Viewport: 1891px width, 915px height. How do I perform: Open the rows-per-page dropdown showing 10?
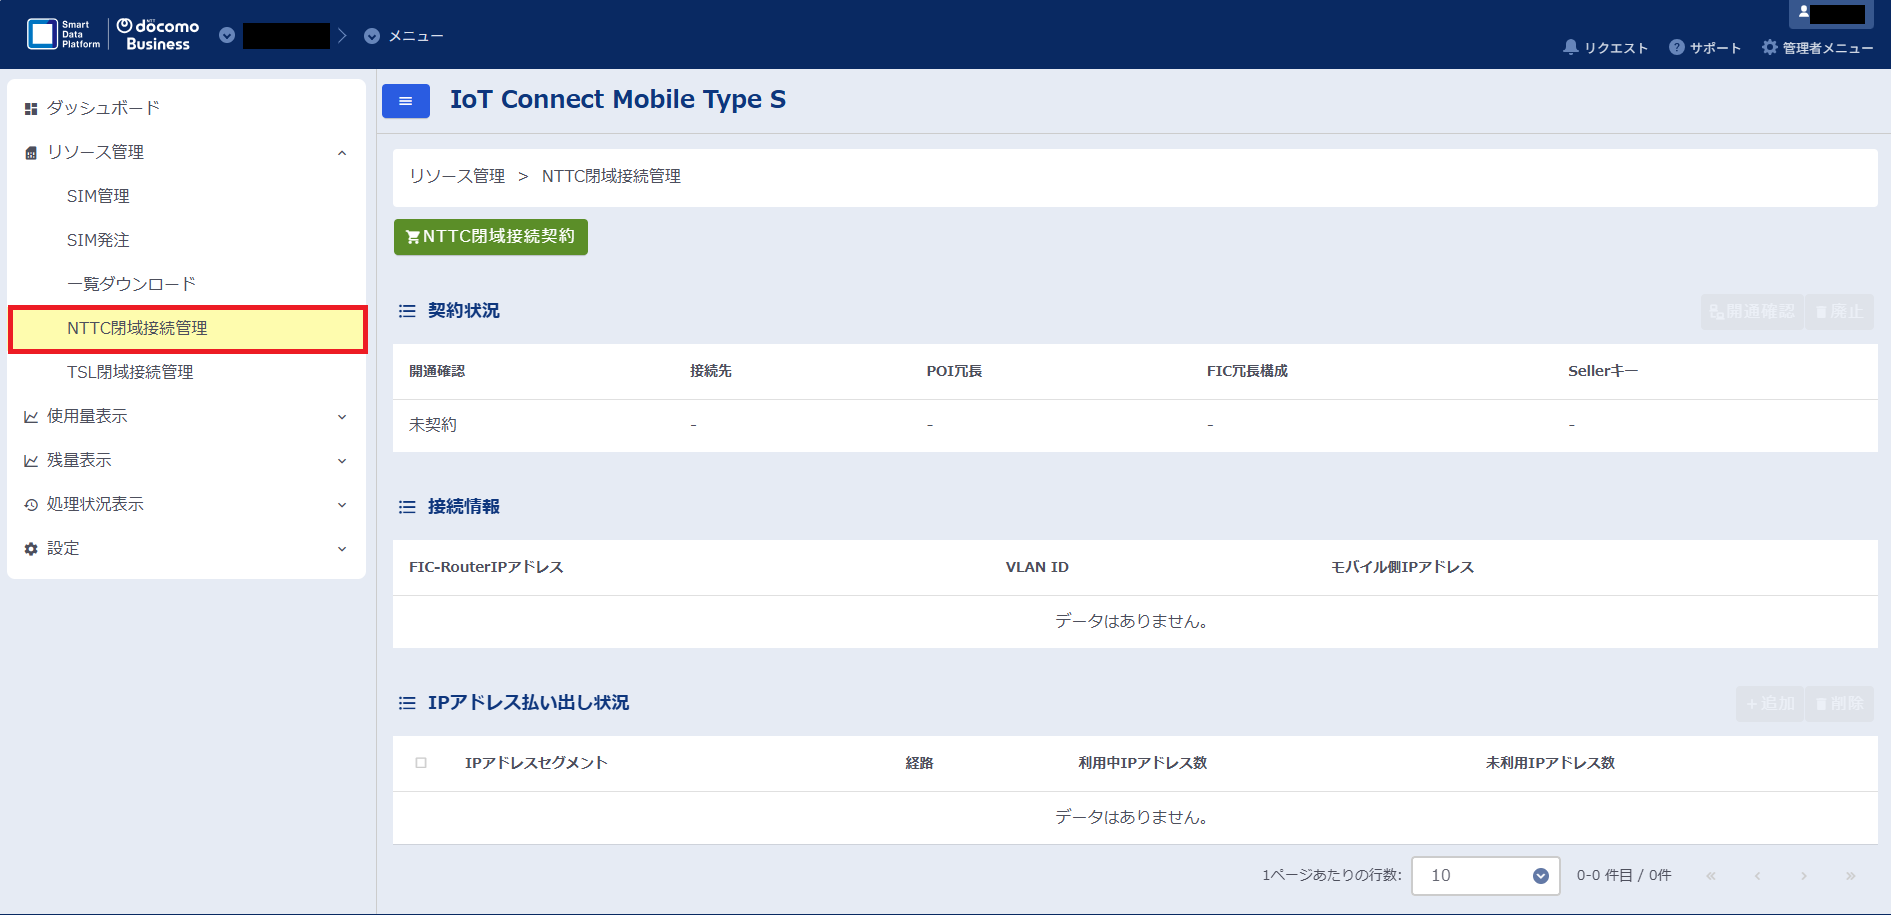[1485, 876]
